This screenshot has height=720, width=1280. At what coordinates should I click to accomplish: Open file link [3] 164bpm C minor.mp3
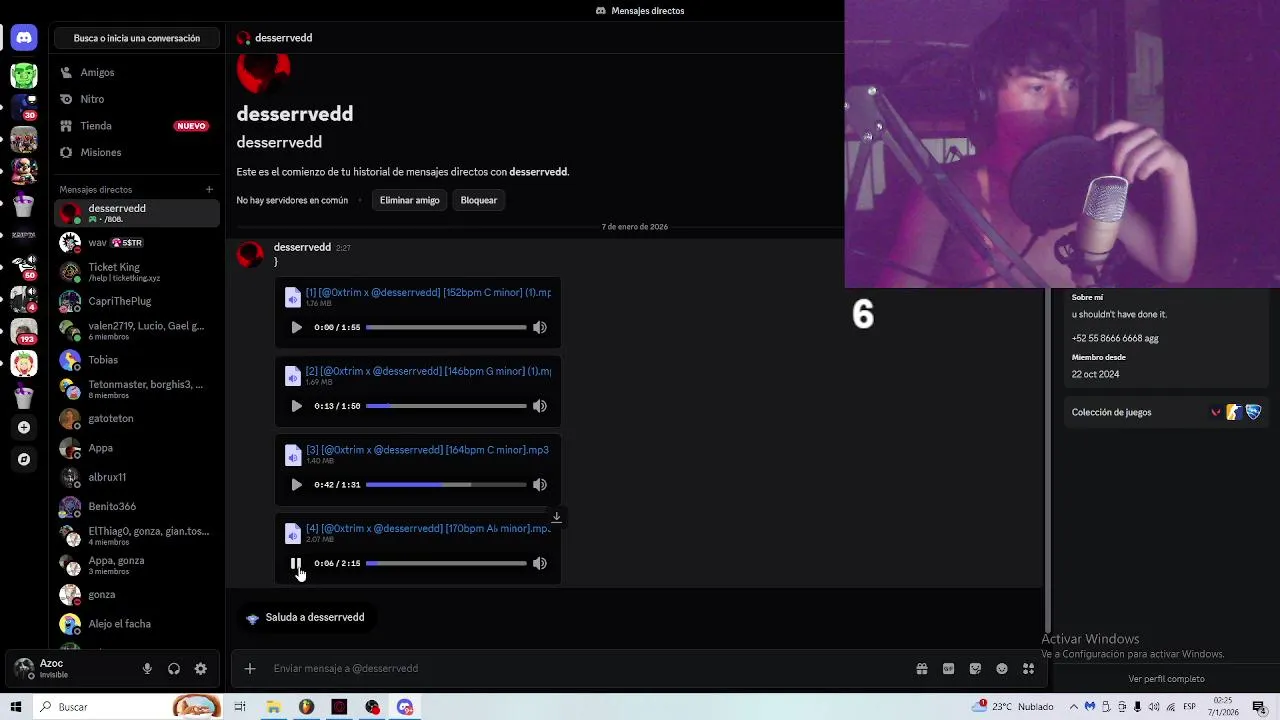pyautogui.click(x=427, y=450)
